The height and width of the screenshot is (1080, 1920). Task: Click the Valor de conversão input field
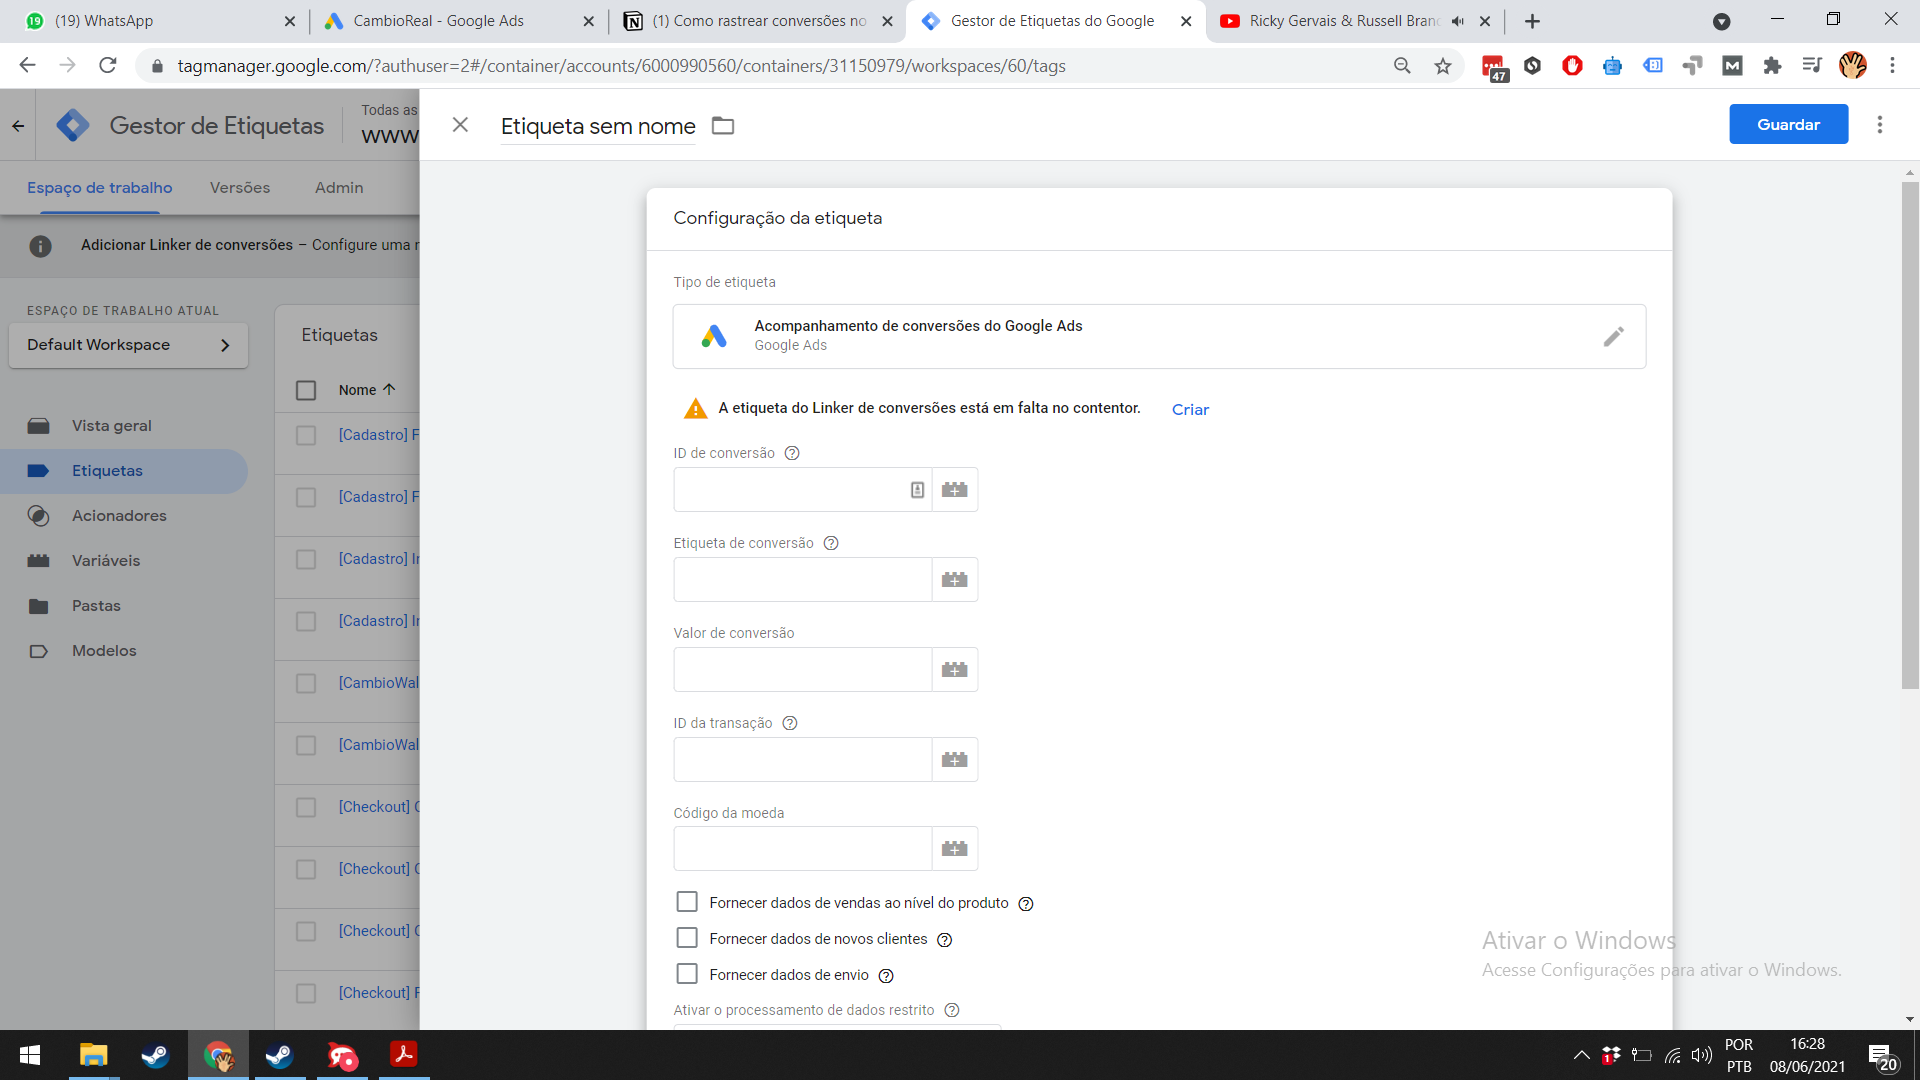pos(802,670)
